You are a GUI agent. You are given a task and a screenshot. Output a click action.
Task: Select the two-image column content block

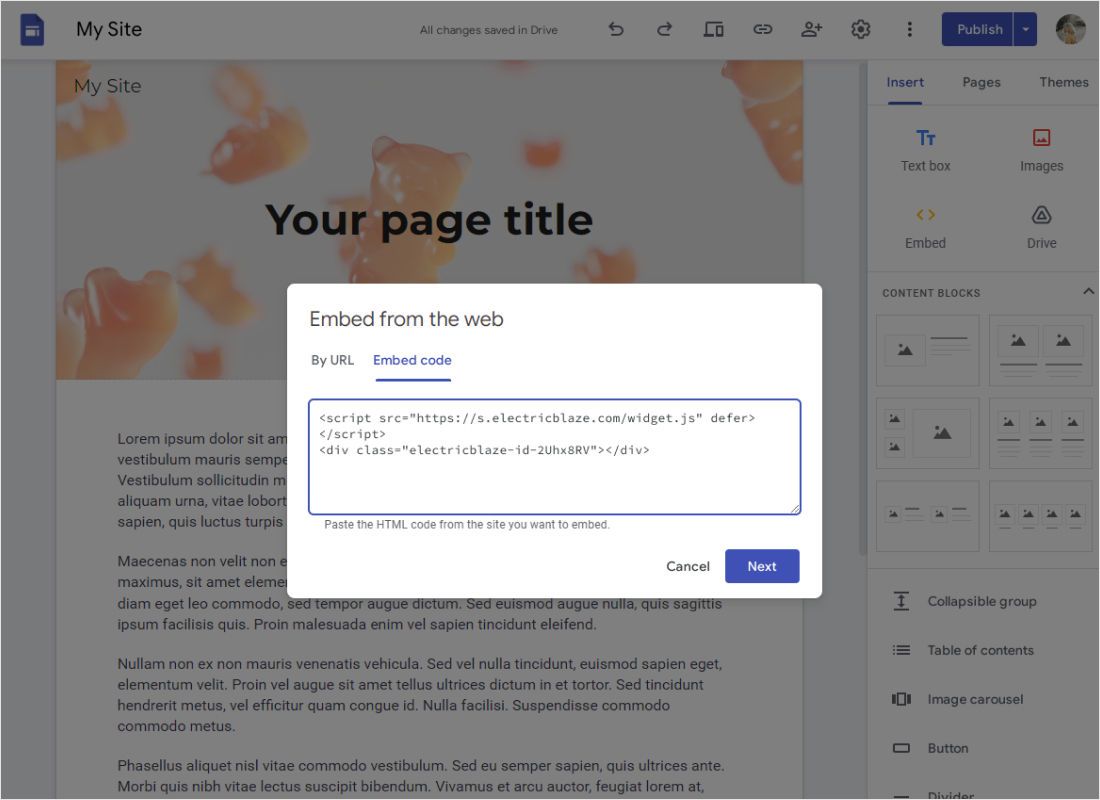coord(1040,350)
